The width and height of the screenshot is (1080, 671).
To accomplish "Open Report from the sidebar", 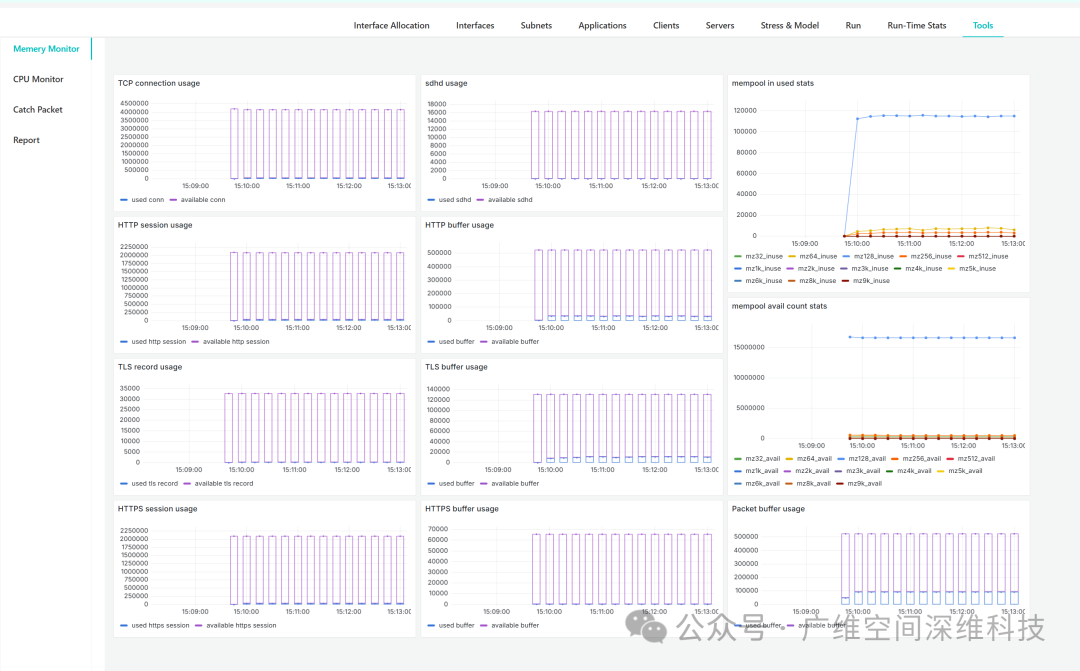I will point(26,140).
